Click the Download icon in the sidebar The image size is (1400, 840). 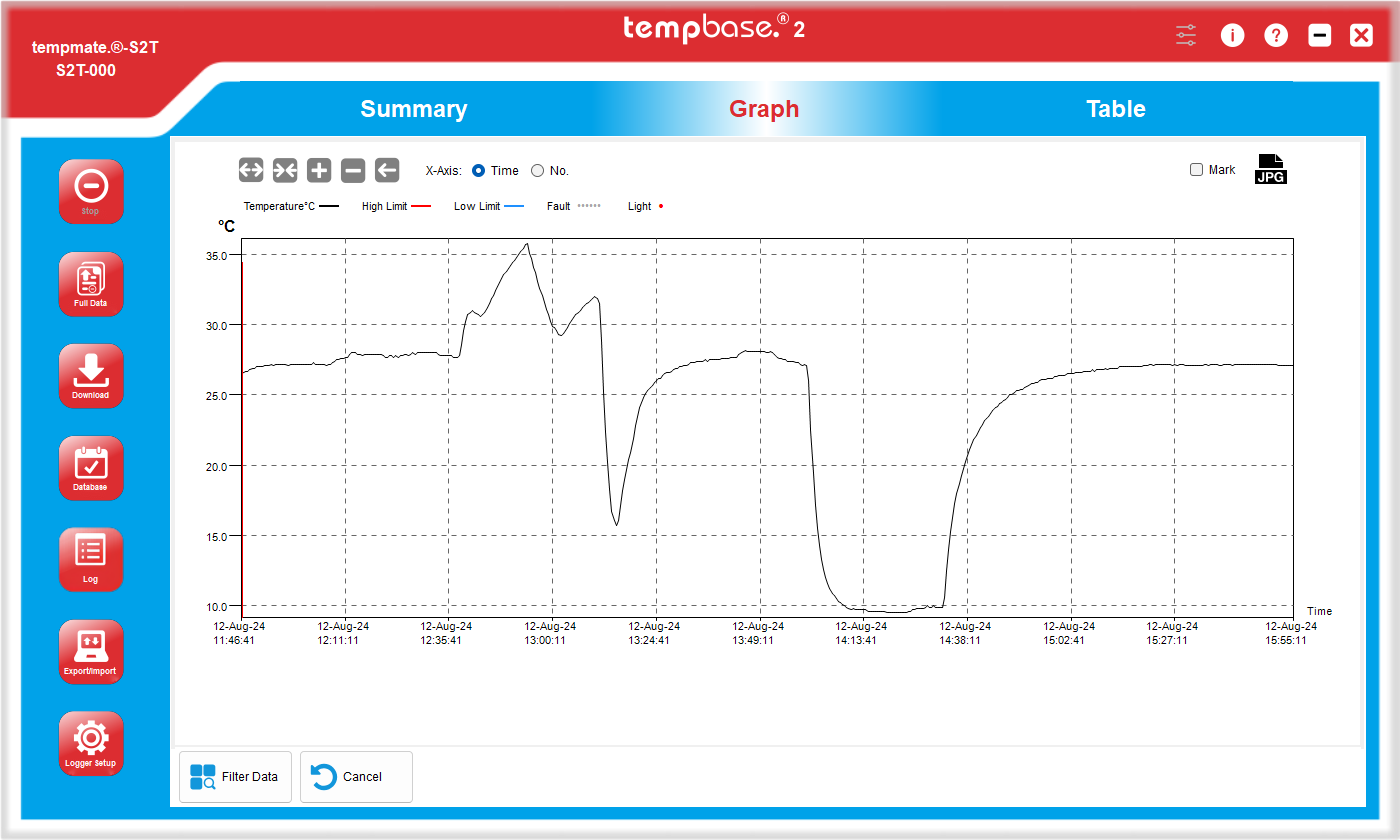[91, 375]
